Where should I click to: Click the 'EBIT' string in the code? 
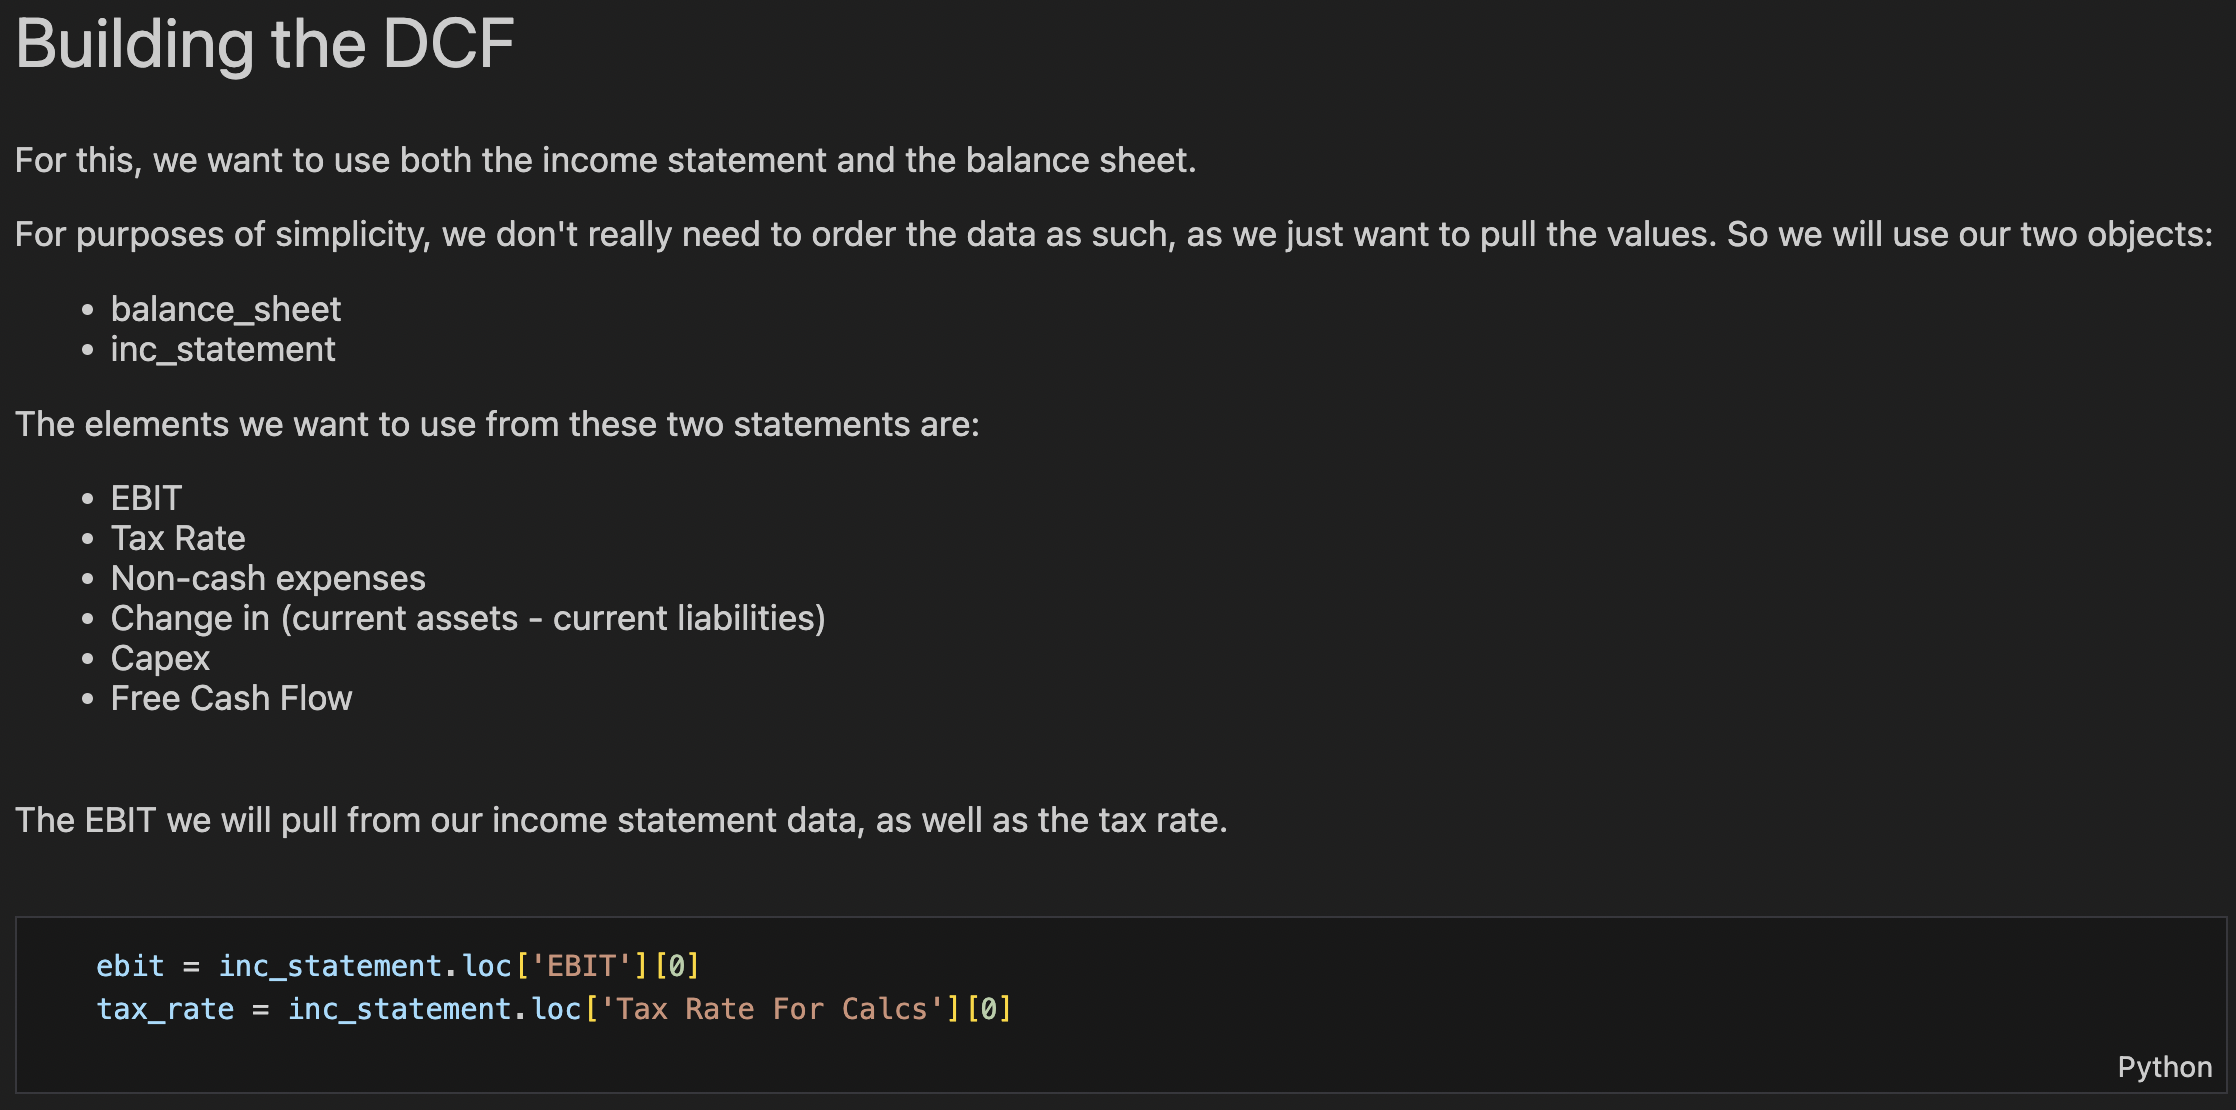pyautogui.click(x=581, y=965)
